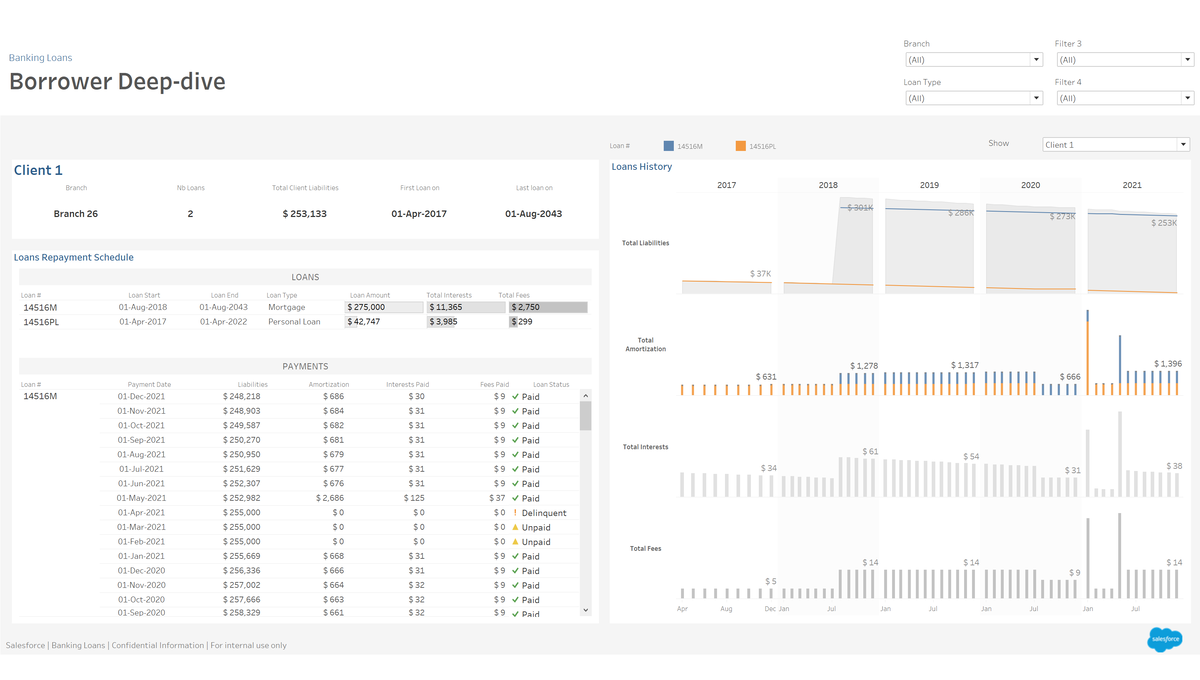Click the Banking Loans breadcrumb link
The image size is (1200, 680).
[x=41, y=58]
